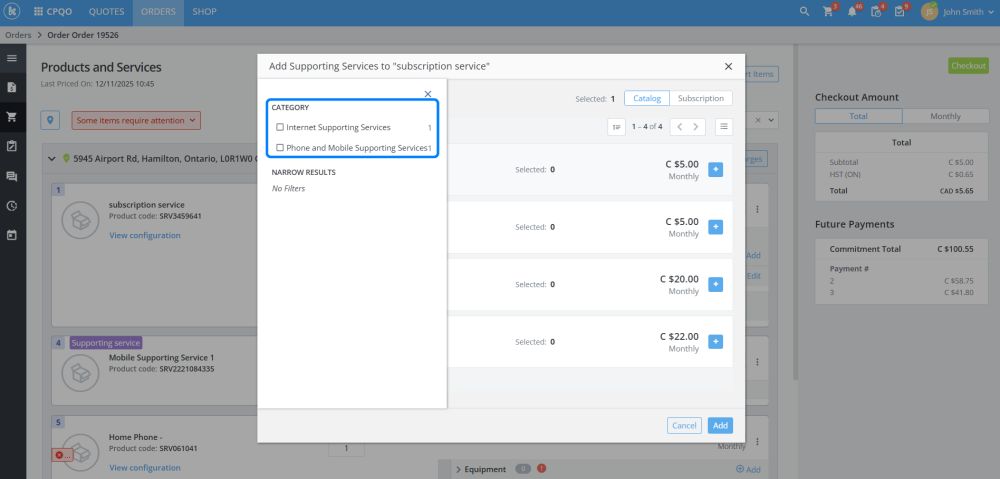Image resolution: width=1000 pixels, height=479 pixels.
Task: Close the Add Supporting Services dialog
Action: [x=728, y=66]
